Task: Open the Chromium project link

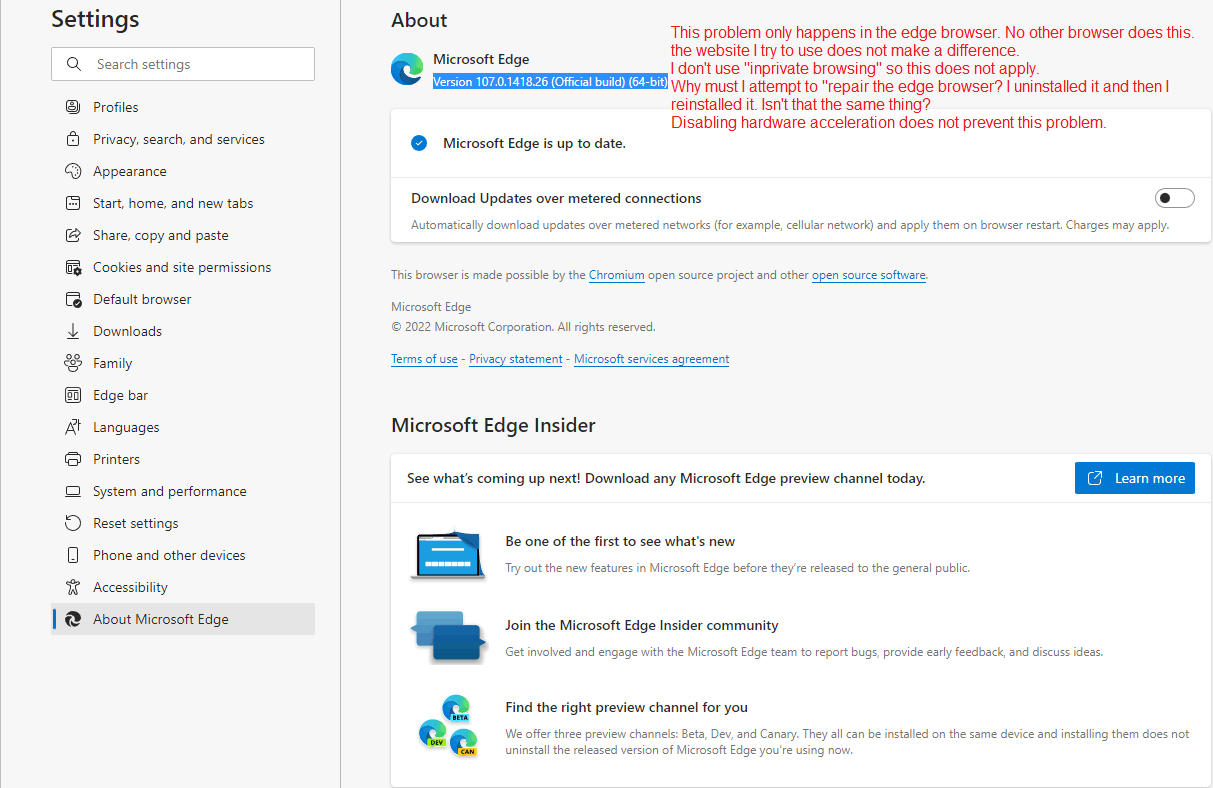Action: tap(616, 275)
